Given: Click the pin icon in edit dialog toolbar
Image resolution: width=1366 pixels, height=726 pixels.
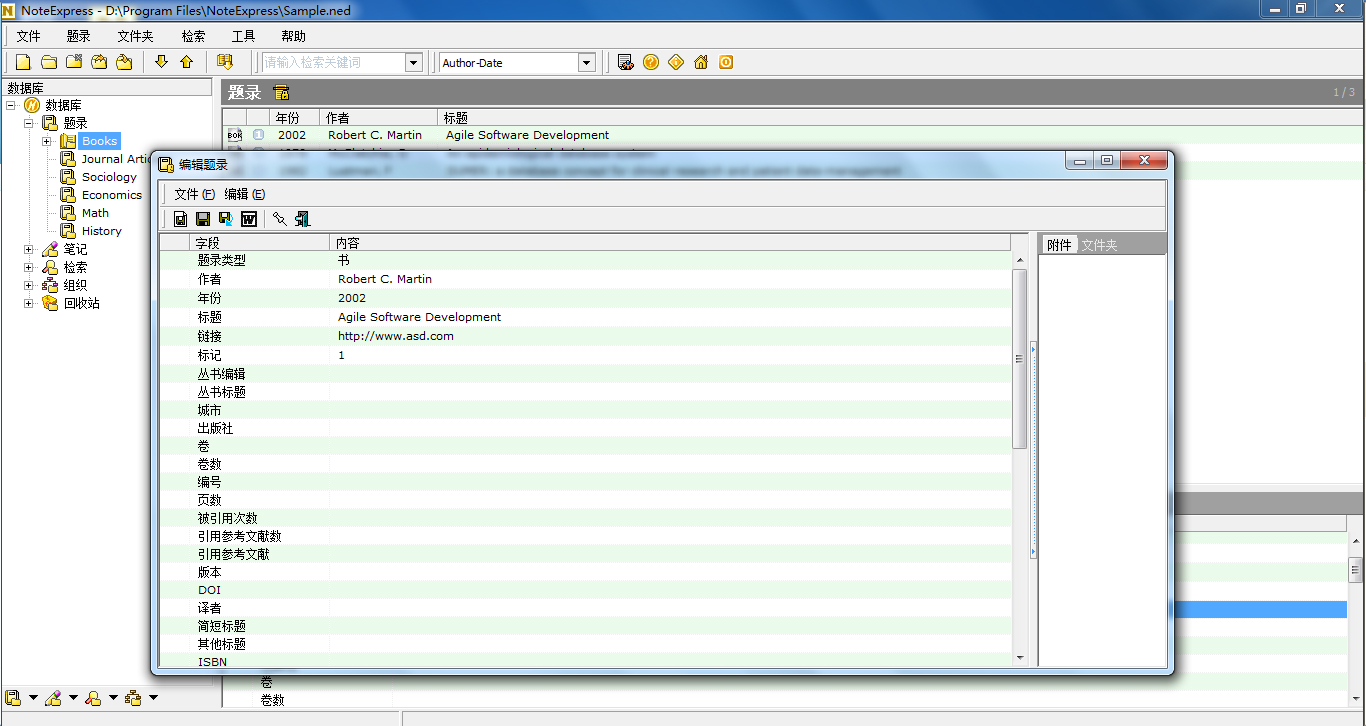Looking at the screenshot, I should (279, 219).
